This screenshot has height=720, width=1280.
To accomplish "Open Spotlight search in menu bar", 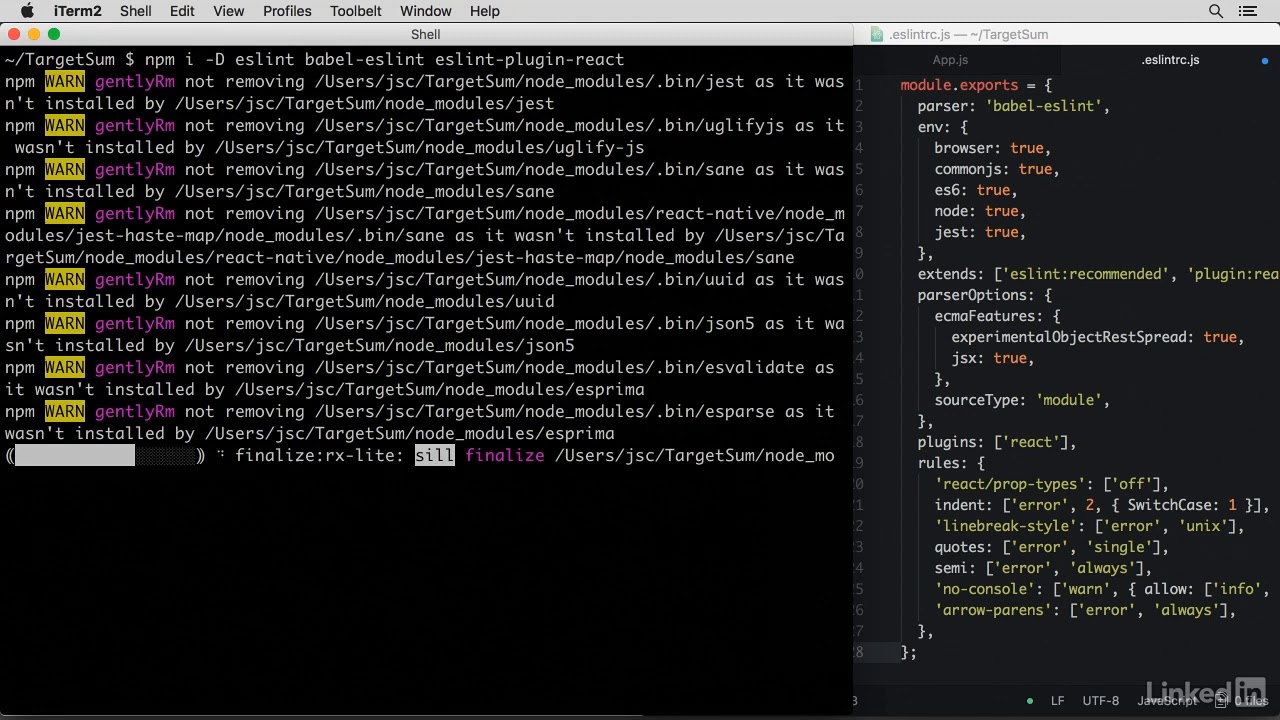I will tap(1216, 11).
